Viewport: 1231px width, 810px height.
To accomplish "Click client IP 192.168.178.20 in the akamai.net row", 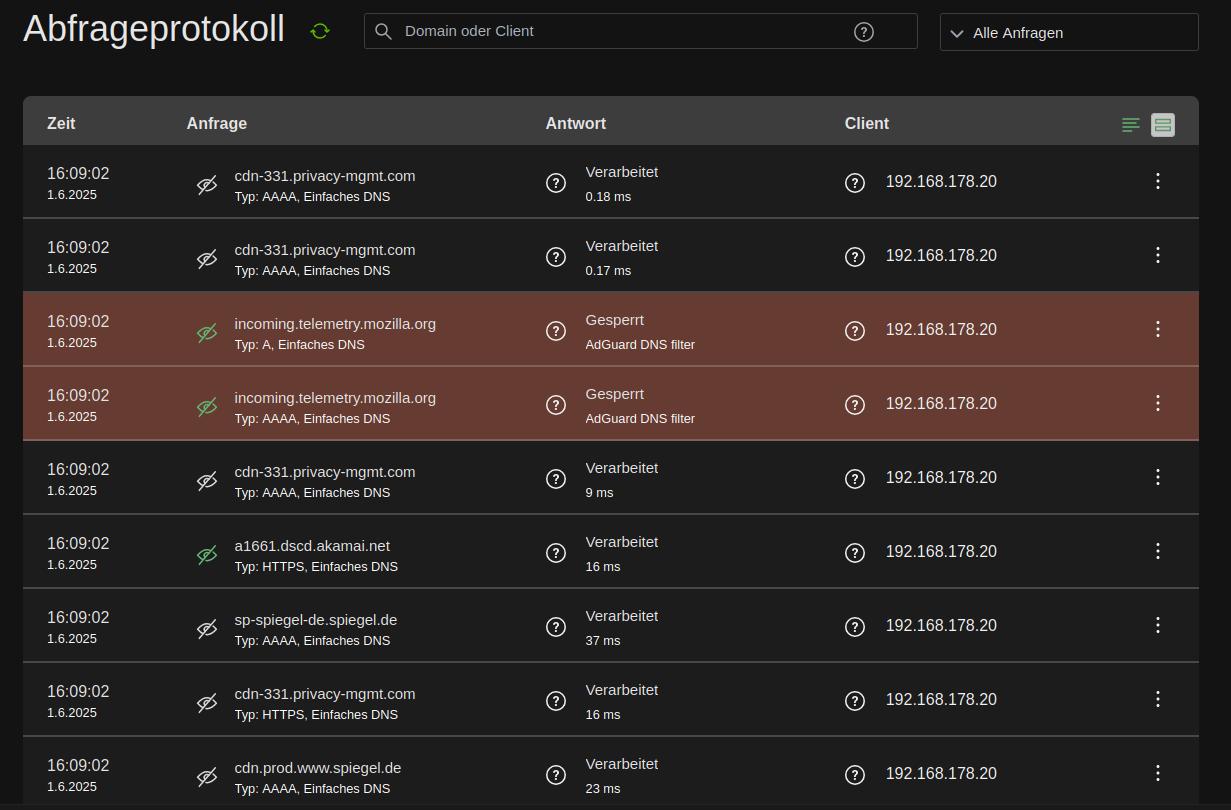I will 941,552.
